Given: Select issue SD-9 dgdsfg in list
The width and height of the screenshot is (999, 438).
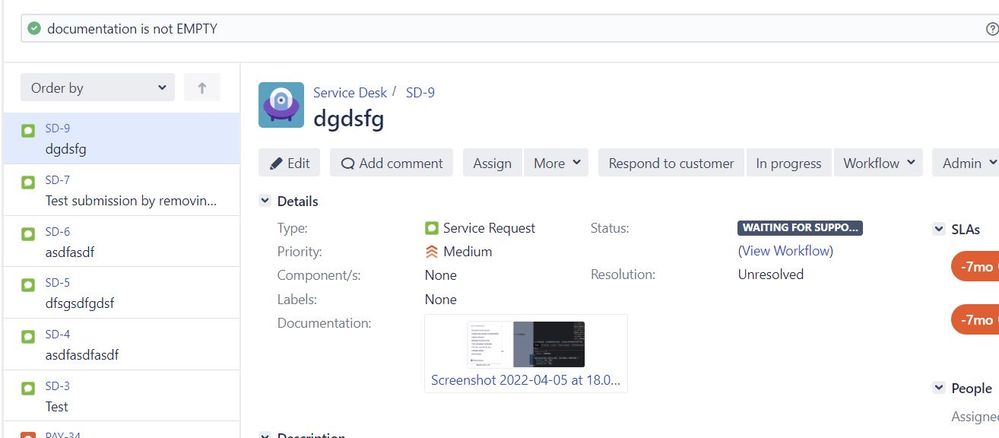Looking at the screenshot, I should tap(121, 138).
